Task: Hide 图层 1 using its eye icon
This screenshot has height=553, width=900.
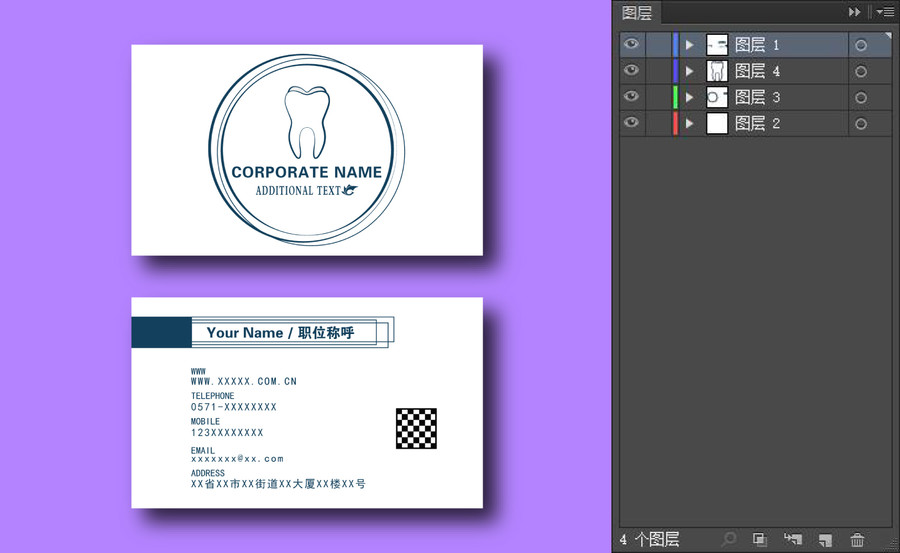Action: point(631,44)
